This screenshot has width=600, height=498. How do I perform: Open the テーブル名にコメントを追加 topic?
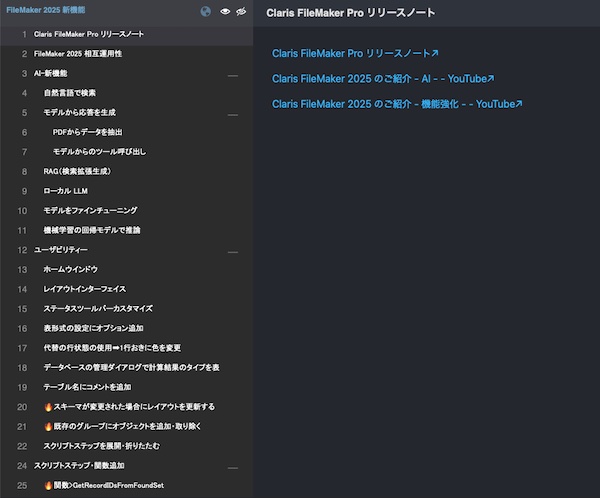87,387
